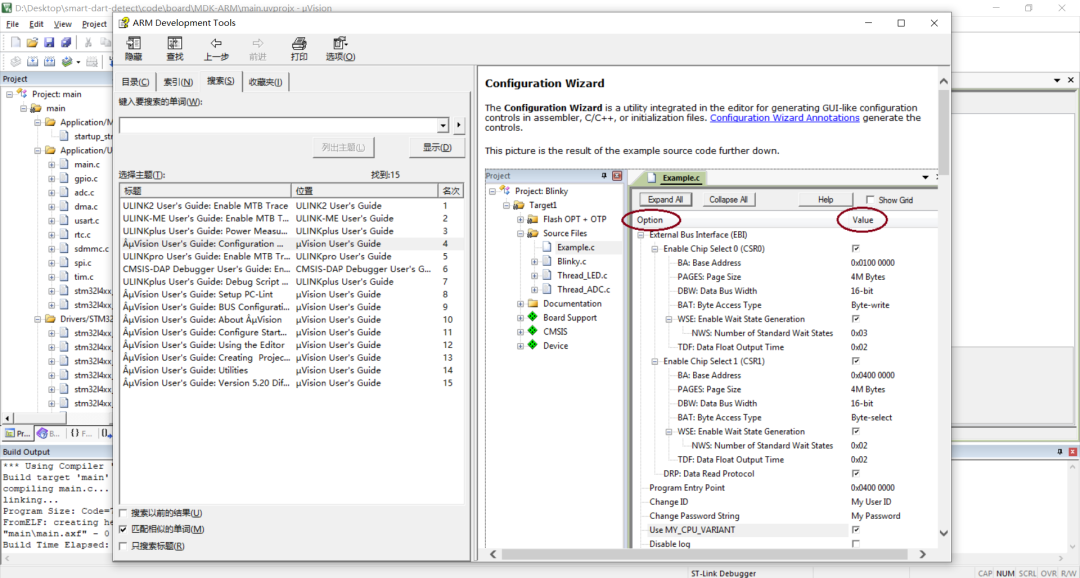The image size is (1080, 578).
Task: Click the µVision application icon in title bar
Action: click(7, 8)
